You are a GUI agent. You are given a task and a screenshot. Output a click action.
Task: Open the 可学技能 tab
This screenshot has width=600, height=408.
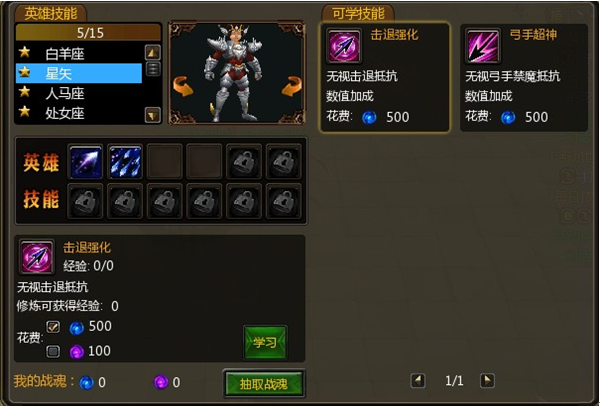[358, 14]
